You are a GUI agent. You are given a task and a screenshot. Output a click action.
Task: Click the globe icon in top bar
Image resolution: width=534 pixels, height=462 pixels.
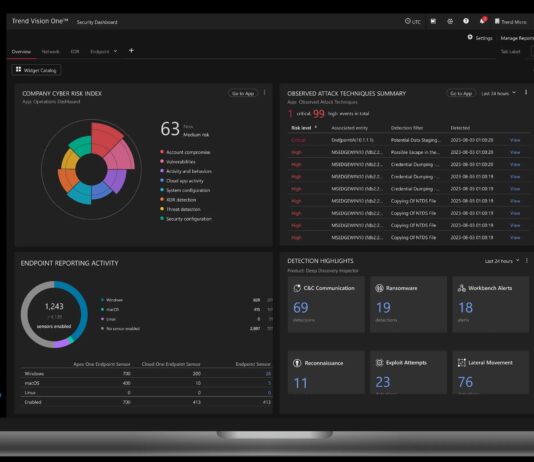pos(450,21)
